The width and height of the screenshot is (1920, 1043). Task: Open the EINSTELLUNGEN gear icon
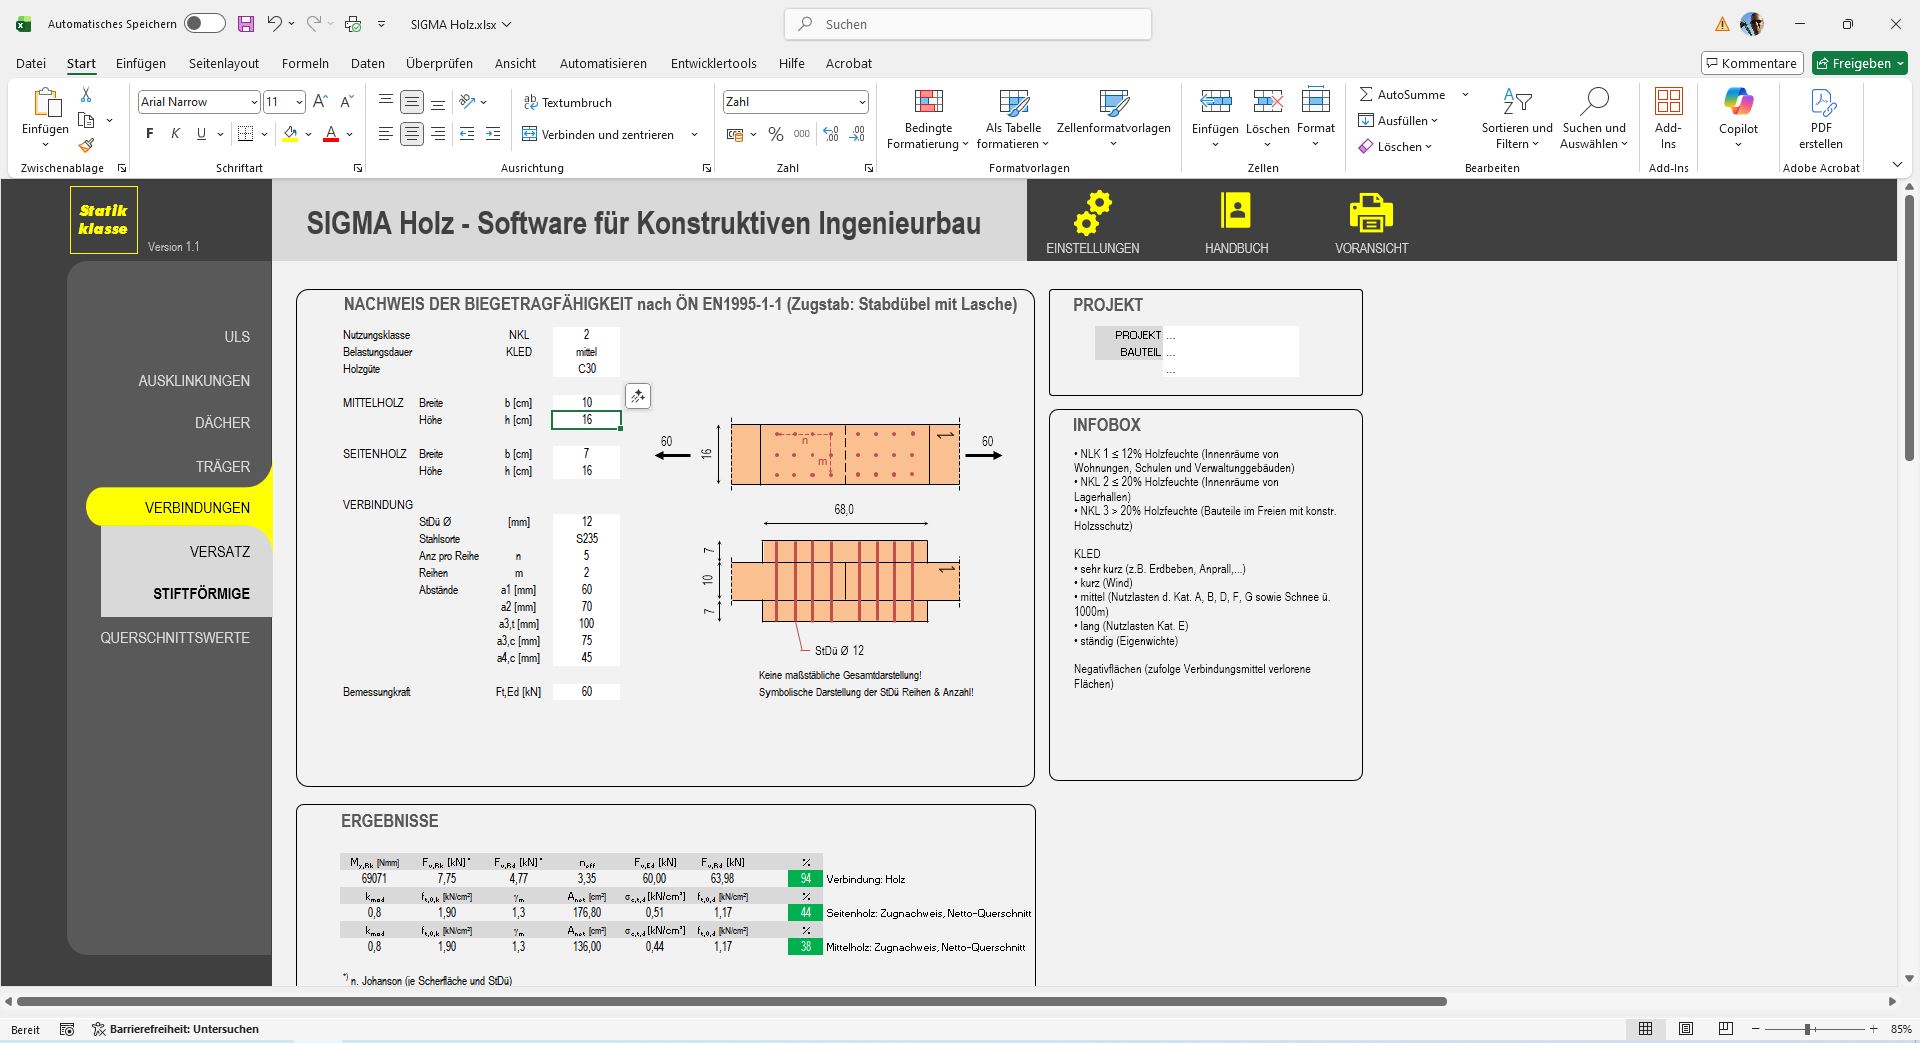point(1092,212)
